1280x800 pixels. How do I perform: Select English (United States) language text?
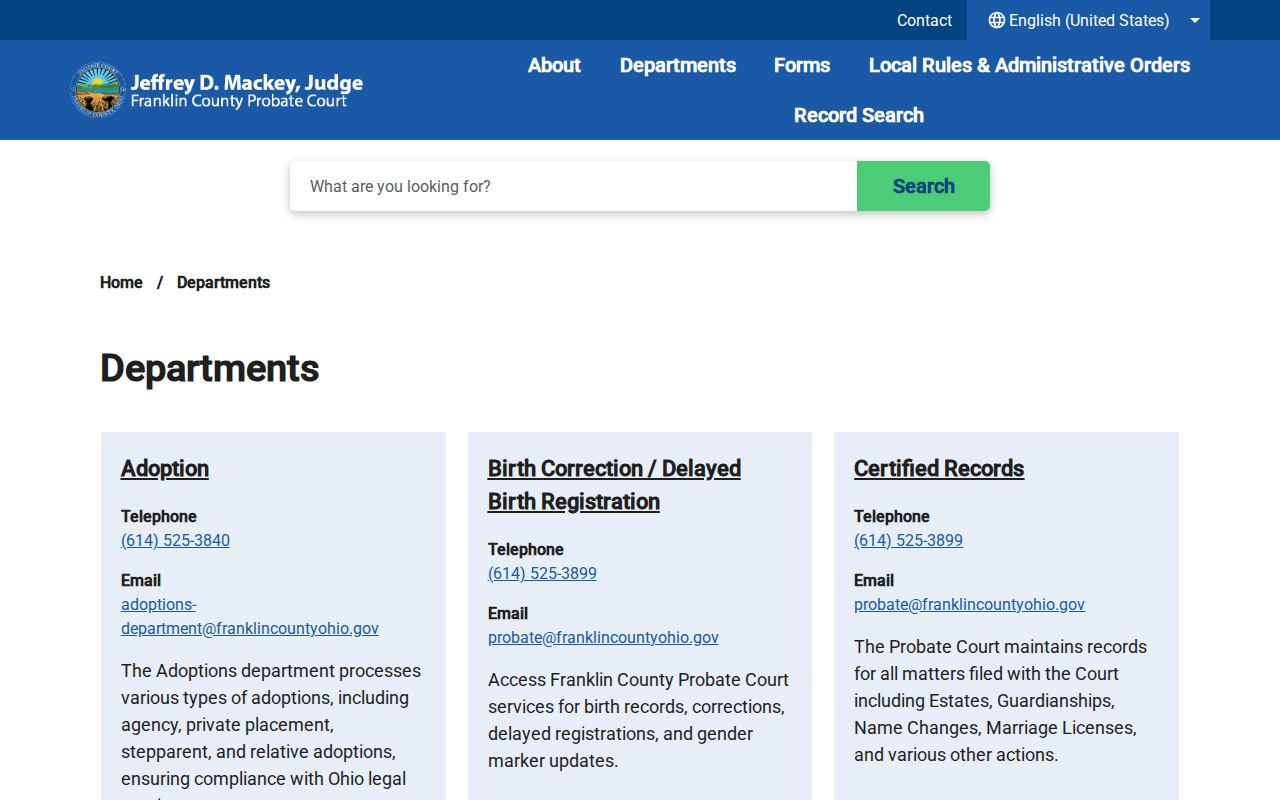pos(1089,20)
